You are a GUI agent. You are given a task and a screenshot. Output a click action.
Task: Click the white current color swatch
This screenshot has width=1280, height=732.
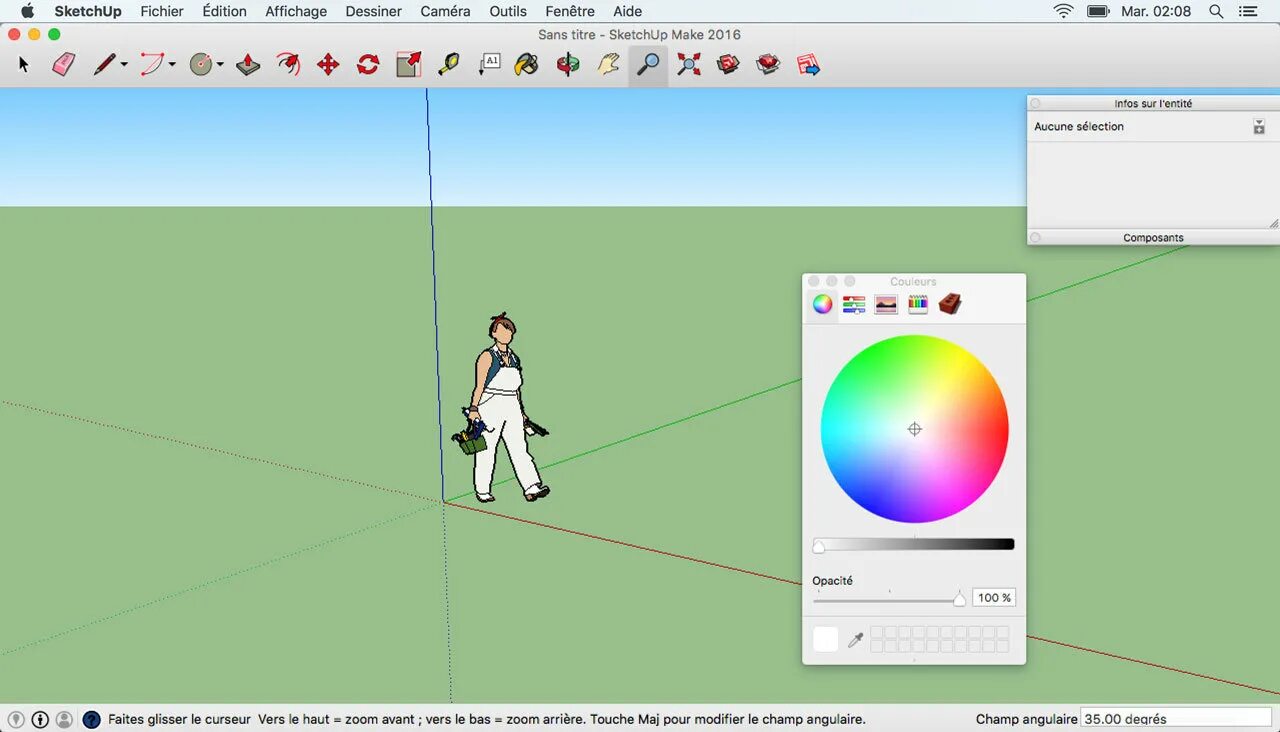point(825,639)
